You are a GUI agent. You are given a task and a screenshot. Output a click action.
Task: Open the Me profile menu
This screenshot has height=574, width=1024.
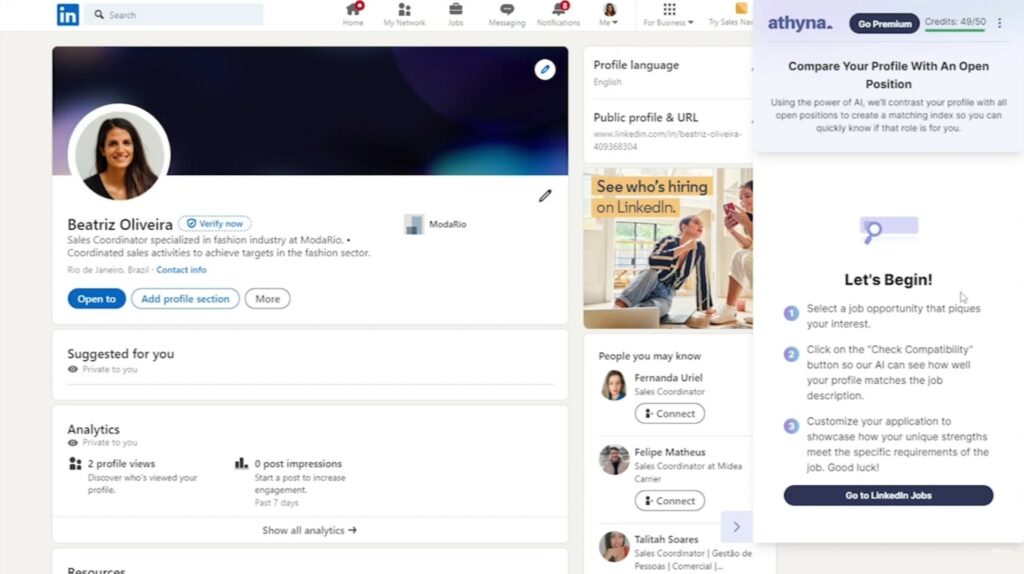click(609, 14)
